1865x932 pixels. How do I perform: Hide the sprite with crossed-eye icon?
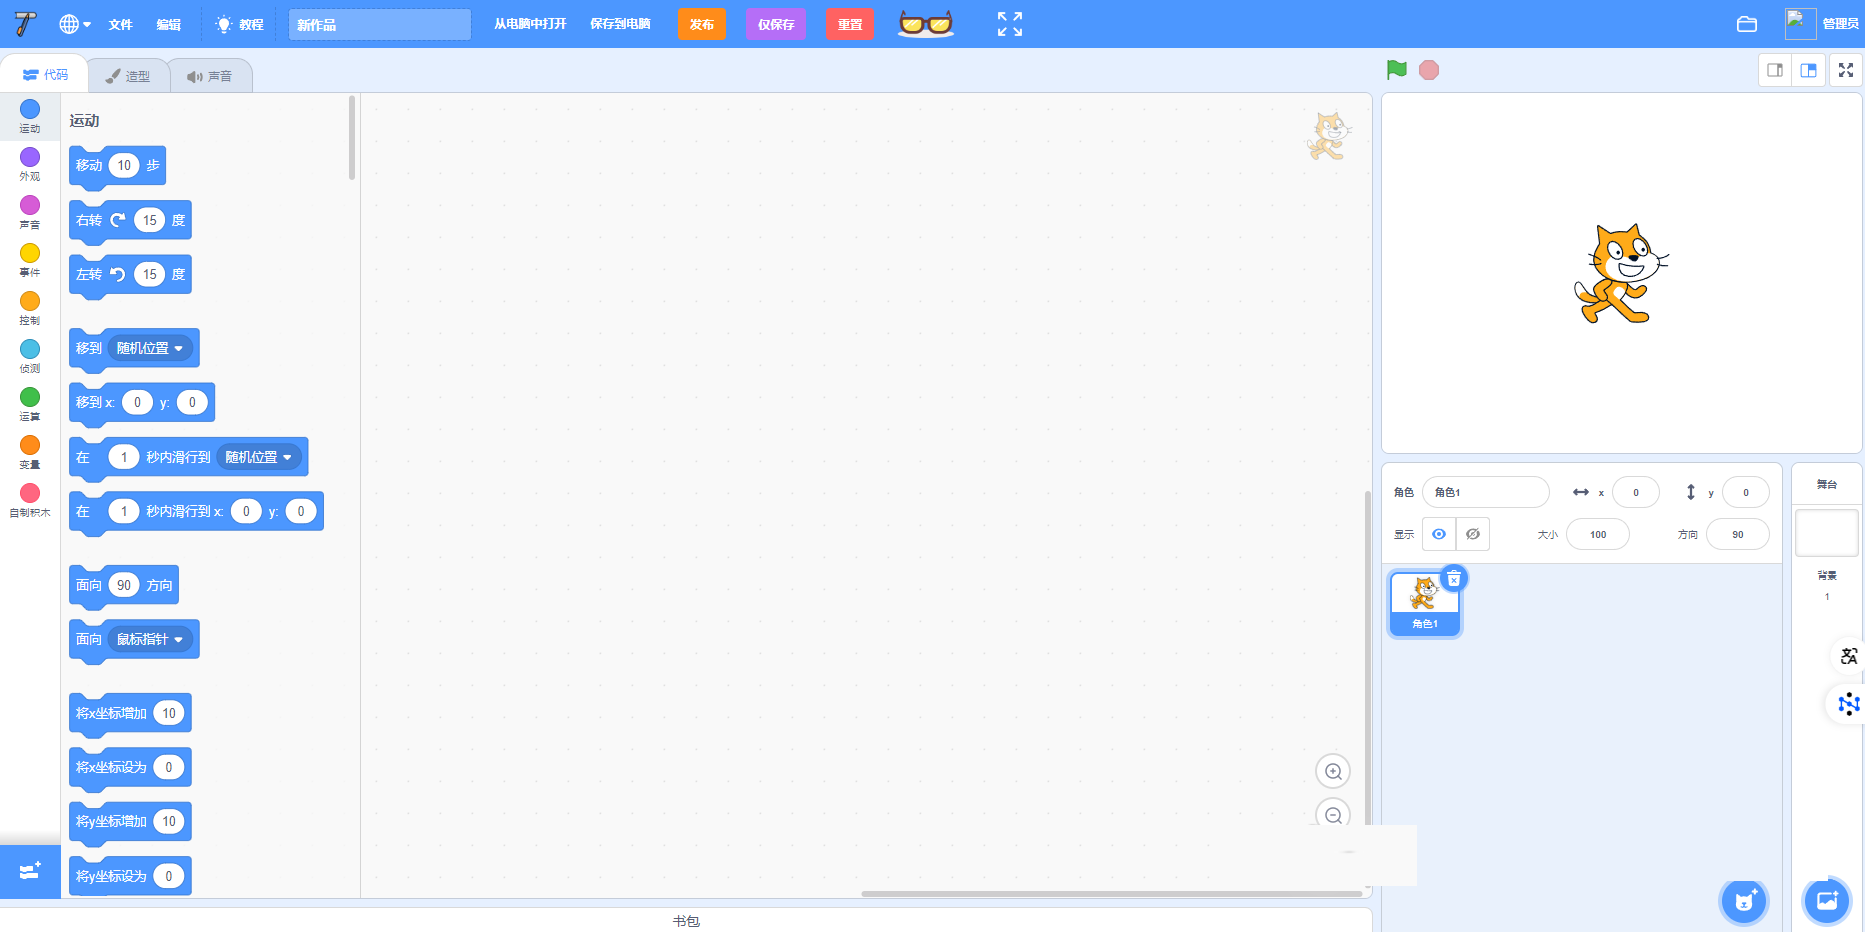(1472, 534)
